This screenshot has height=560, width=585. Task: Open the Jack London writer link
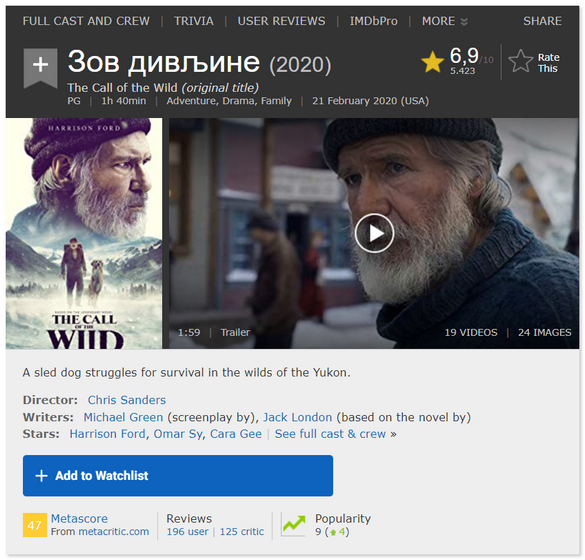point(297,417)
